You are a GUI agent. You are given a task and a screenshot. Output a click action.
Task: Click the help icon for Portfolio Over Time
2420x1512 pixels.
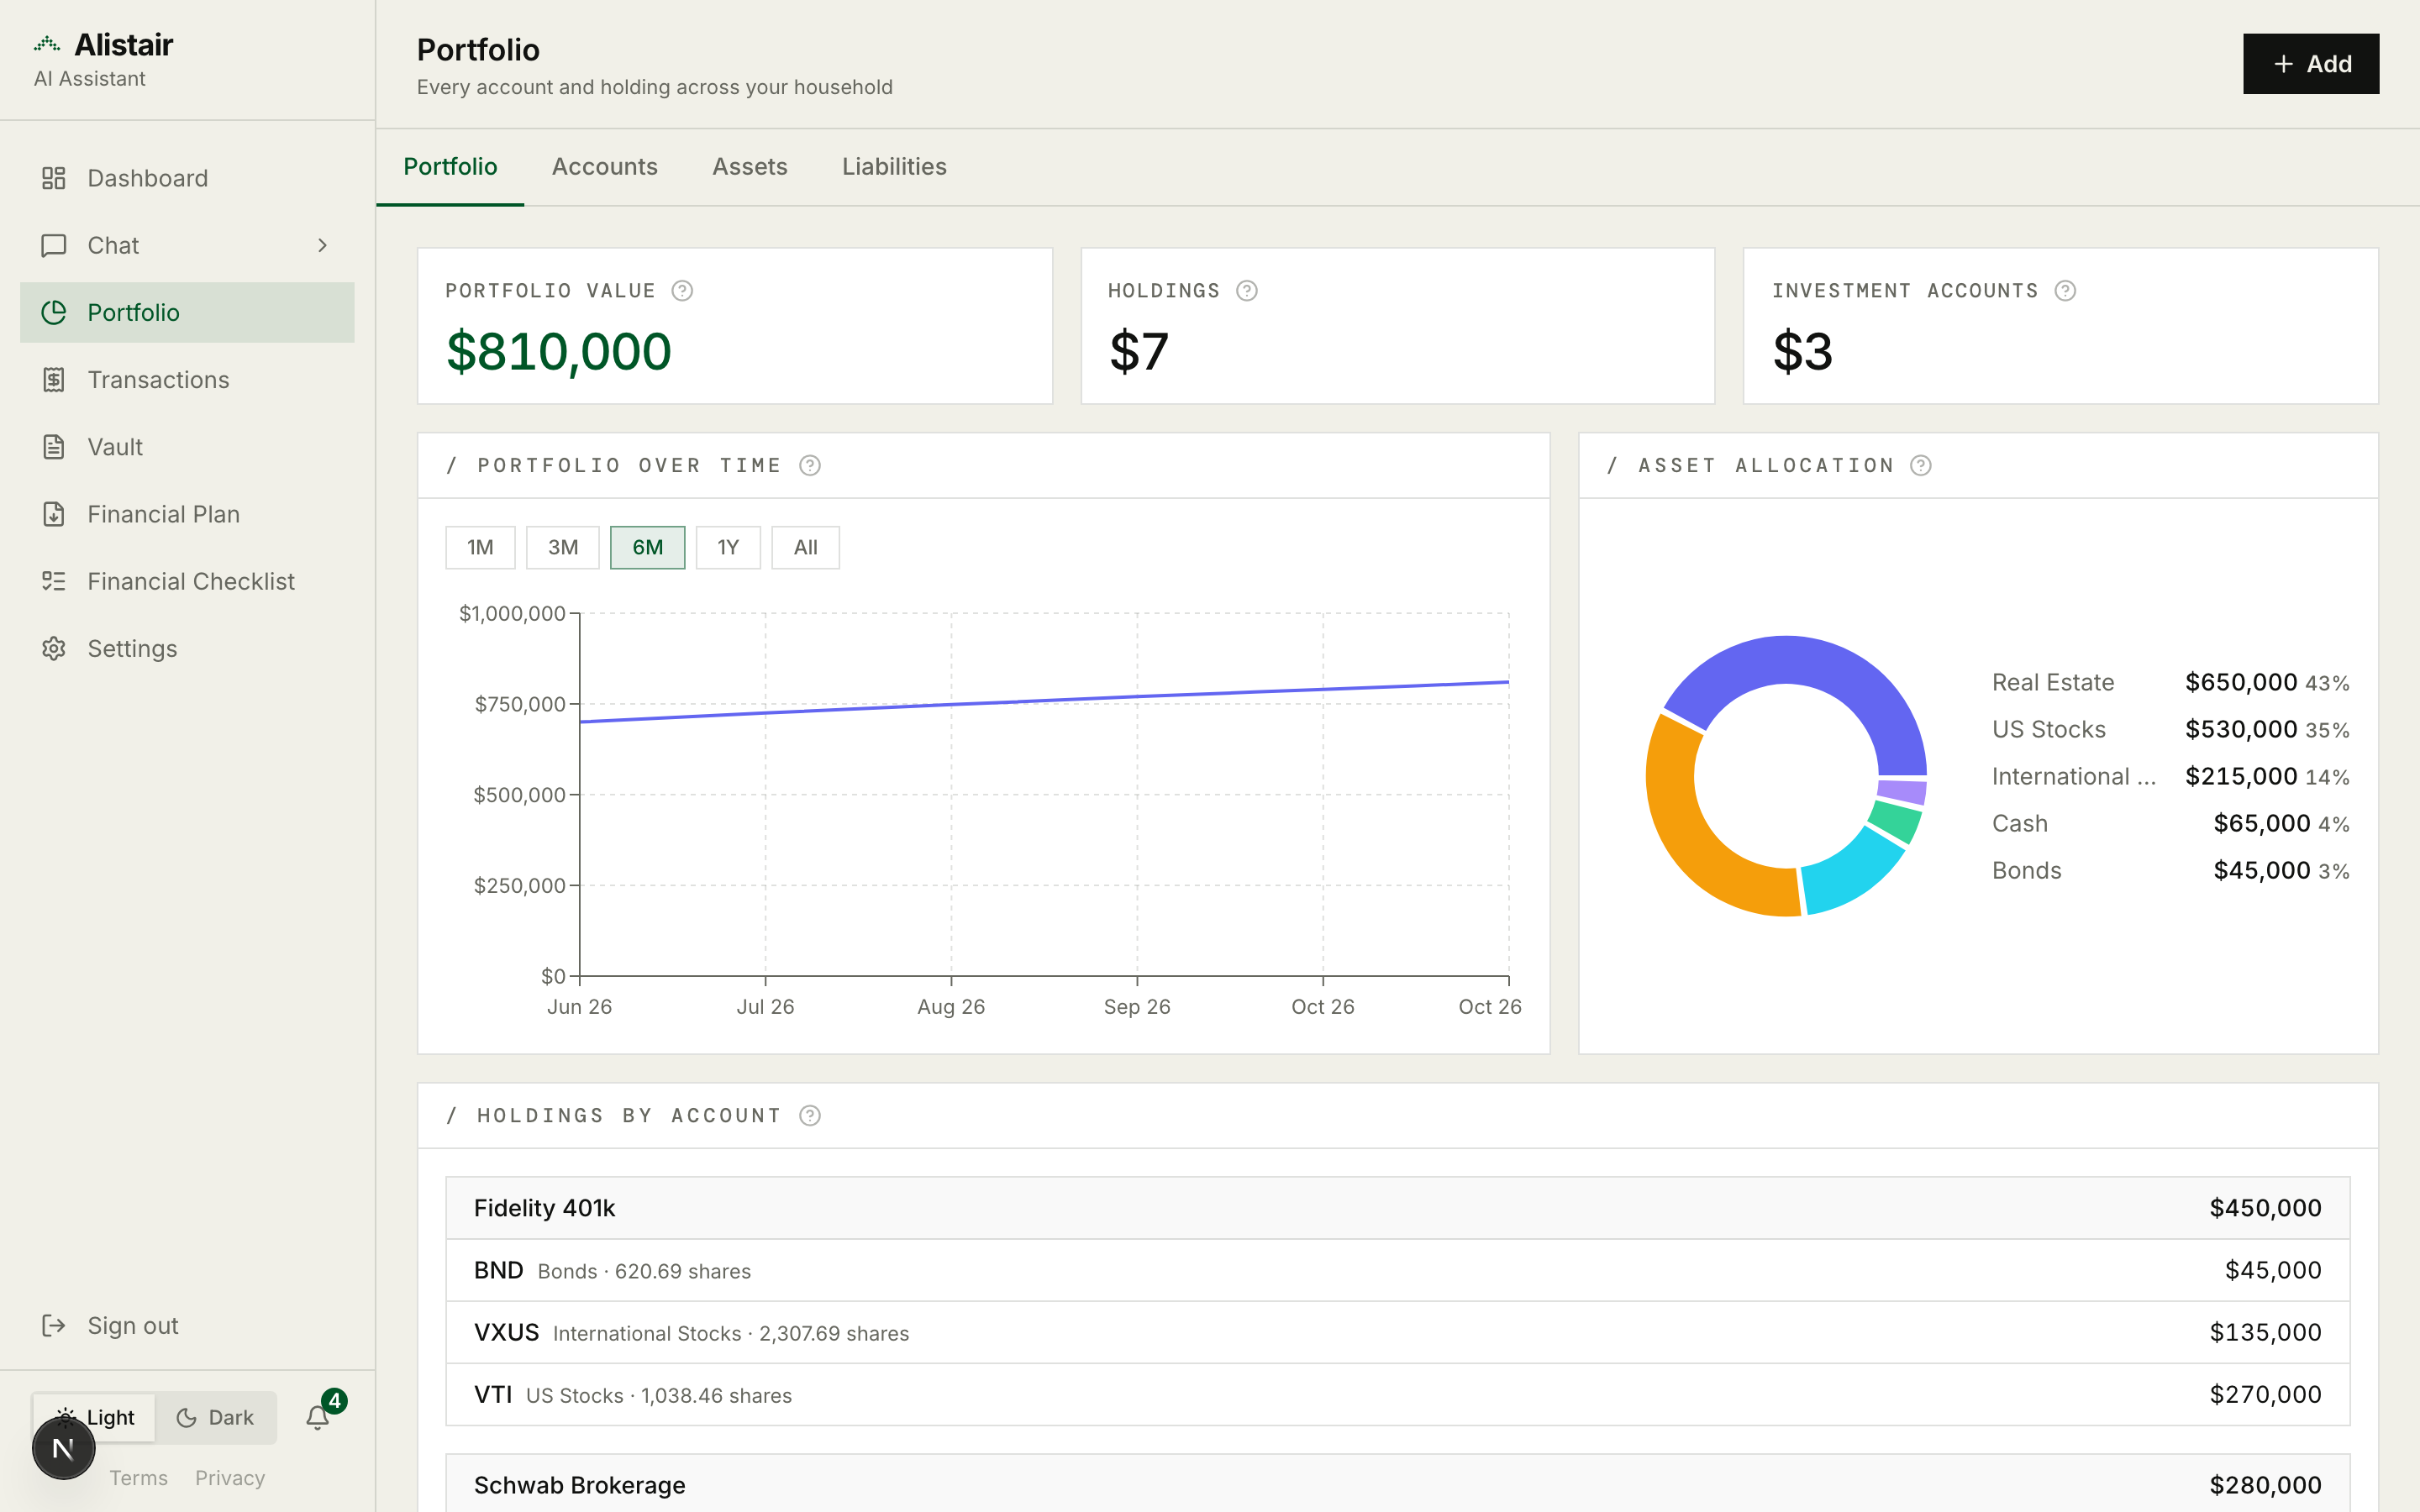810,466
